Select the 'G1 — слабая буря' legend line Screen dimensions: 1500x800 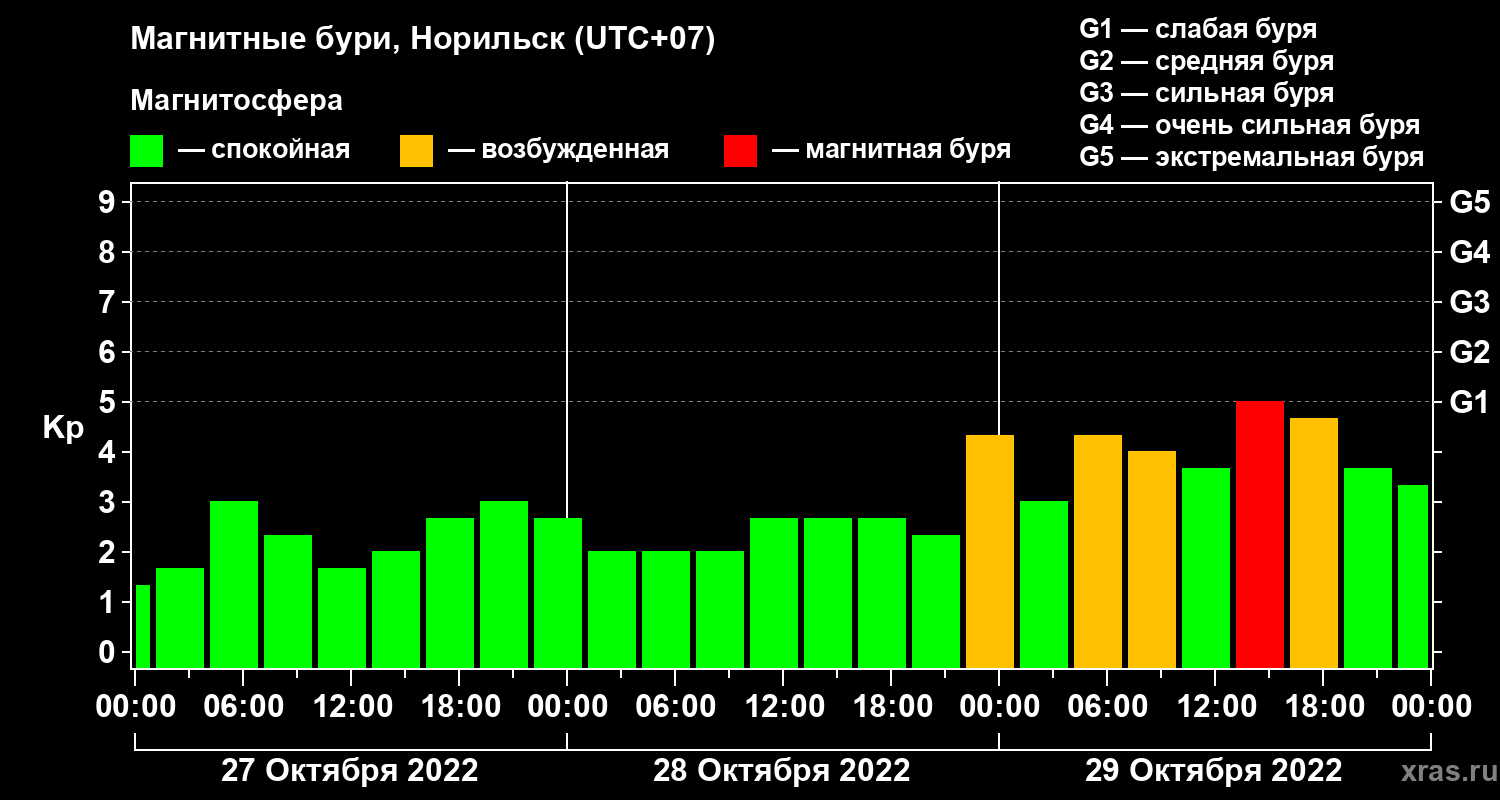pyautogui.click(x=1198, y=29)
